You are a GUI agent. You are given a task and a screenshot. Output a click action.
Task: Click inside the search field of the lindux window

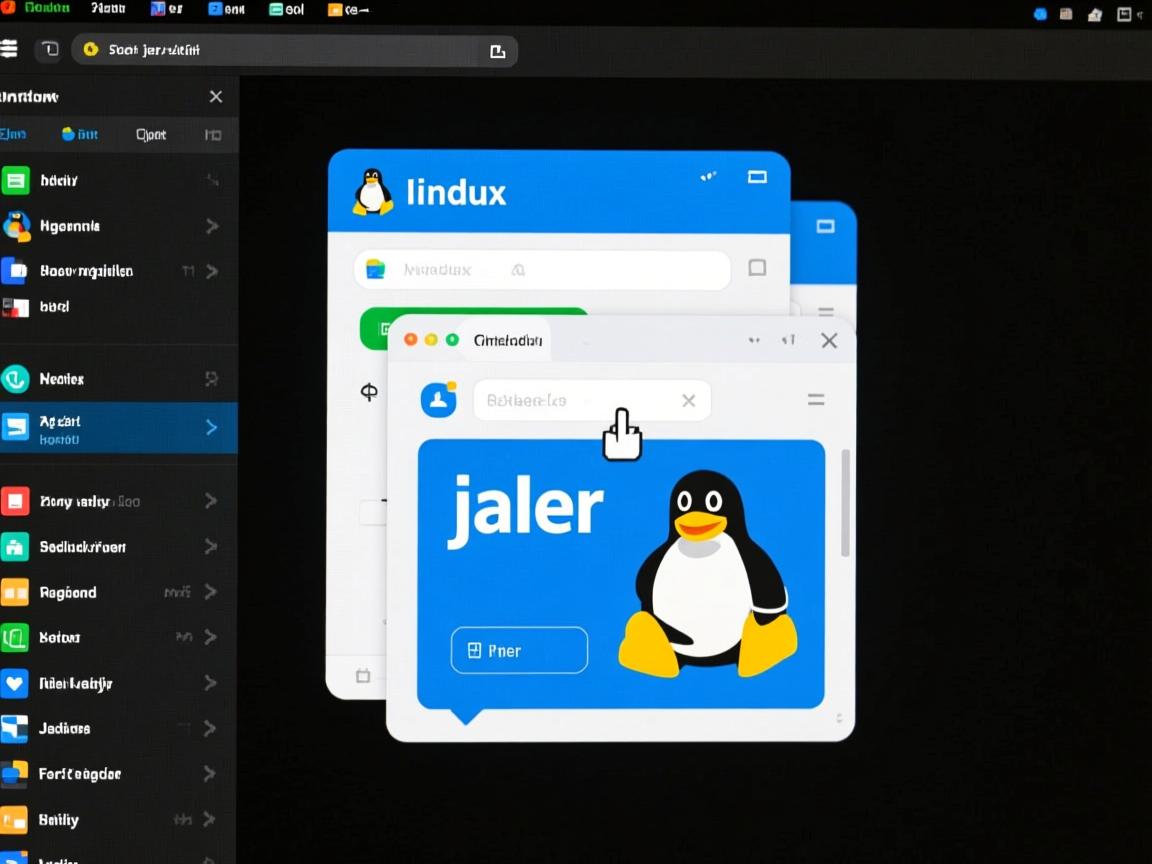(x=540, y=269)
